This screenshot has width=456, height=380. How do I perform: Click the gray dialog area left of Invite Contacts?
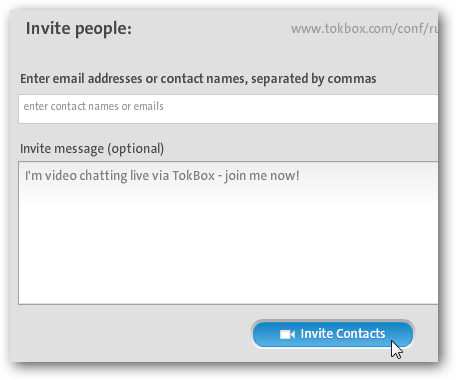(133, 334)
